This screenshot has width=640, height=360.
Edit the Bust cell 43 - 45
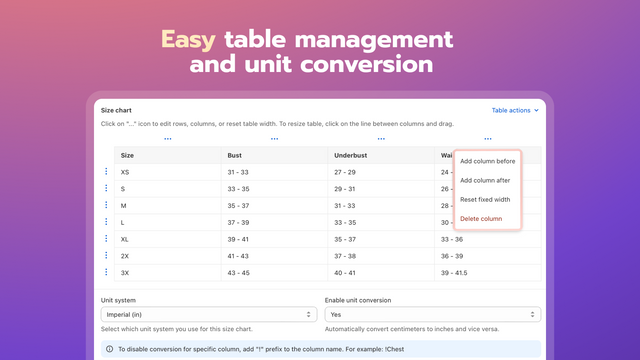274,273
